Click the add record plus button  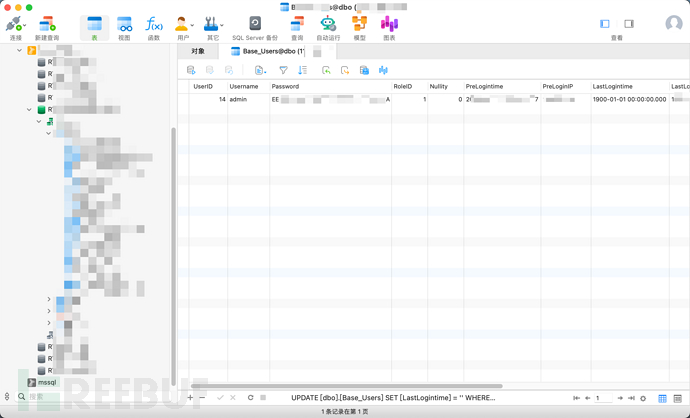coord(190,397)
